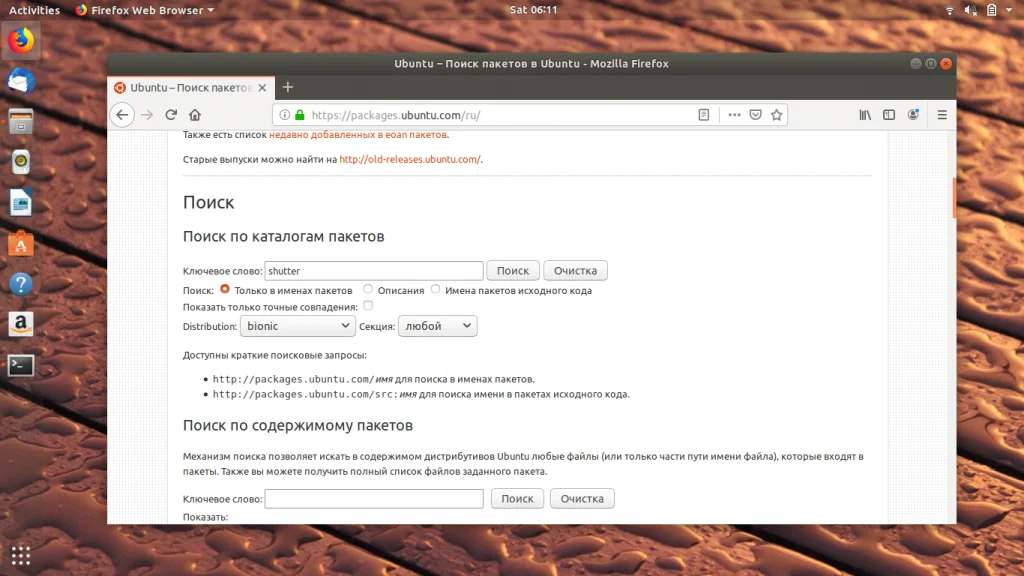The height and width of the screenshot is (576, 1024).
Task: Select 'Имена пакетов исходного кода' radio
Action: tap(436, 289)
